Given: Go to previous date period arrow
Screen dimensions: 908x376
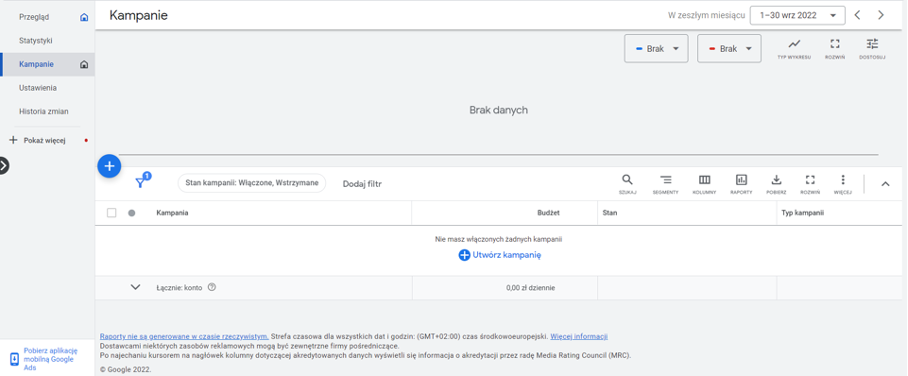Looking at the screenshot, I should pos(858,15).
